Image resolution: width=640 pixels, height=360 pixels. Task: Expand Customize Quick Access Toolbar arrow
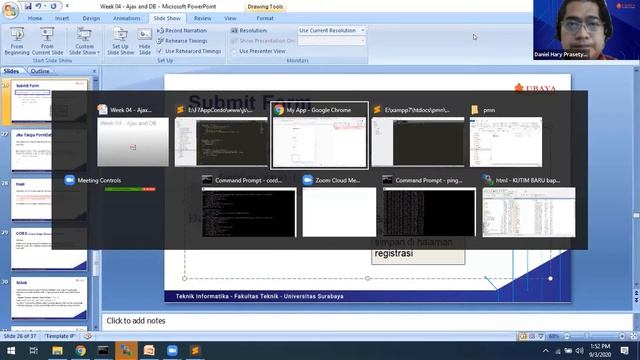pyautogui.click(x=67, y=6)
